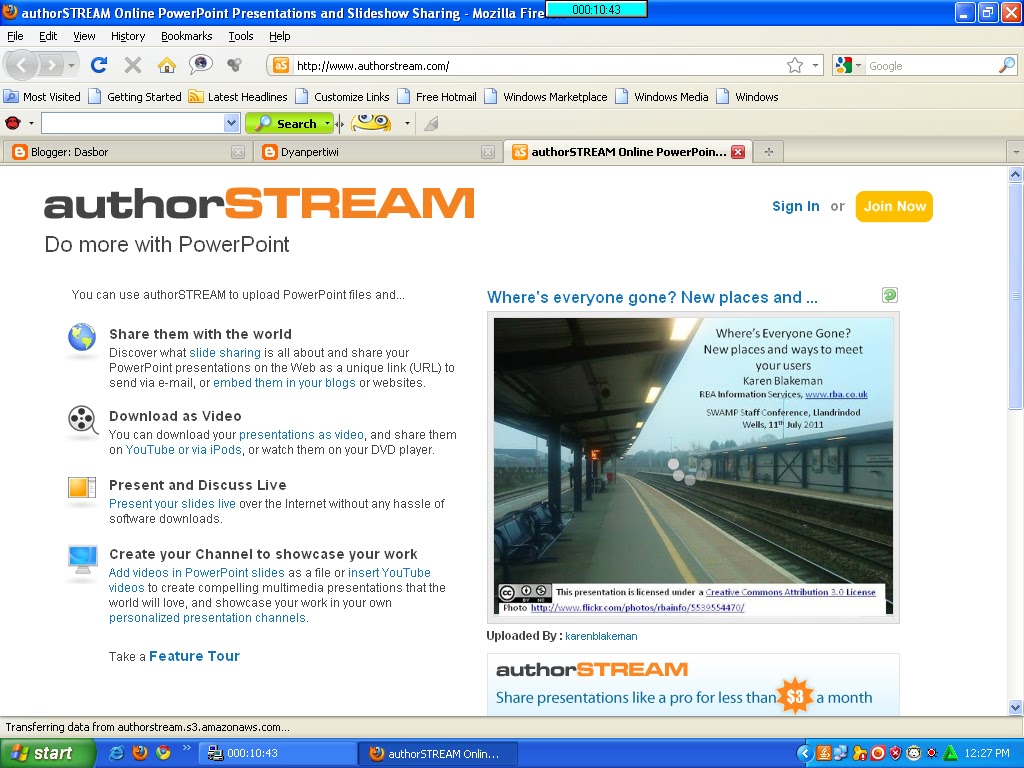Click the orange slide icon beside Present and Discuss

82,488
